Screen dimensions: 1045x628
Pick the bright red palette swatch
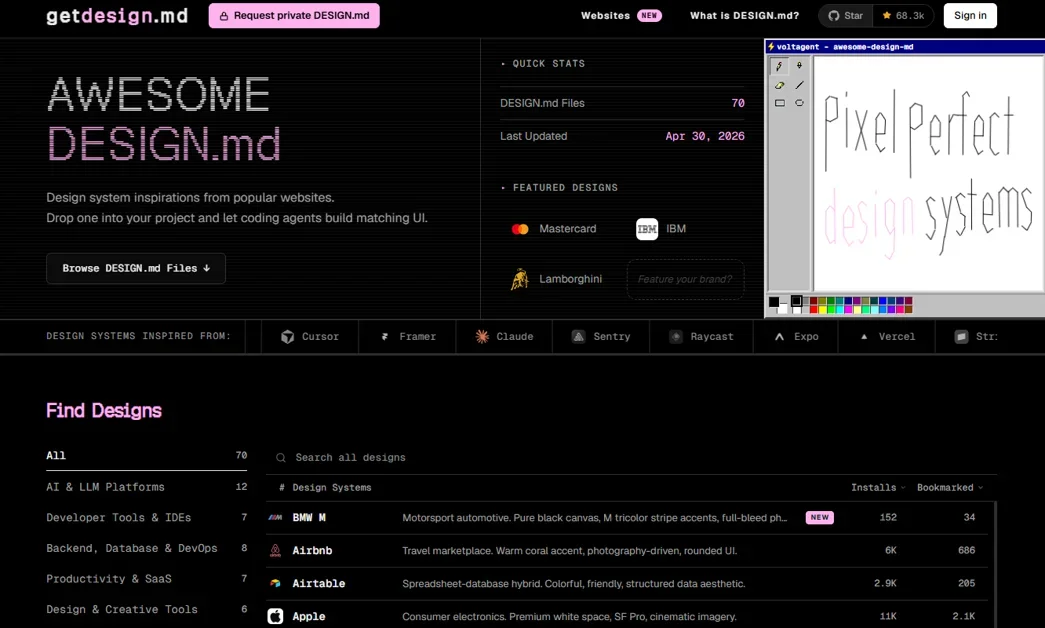pyautogui.click(x=814, y=309)
